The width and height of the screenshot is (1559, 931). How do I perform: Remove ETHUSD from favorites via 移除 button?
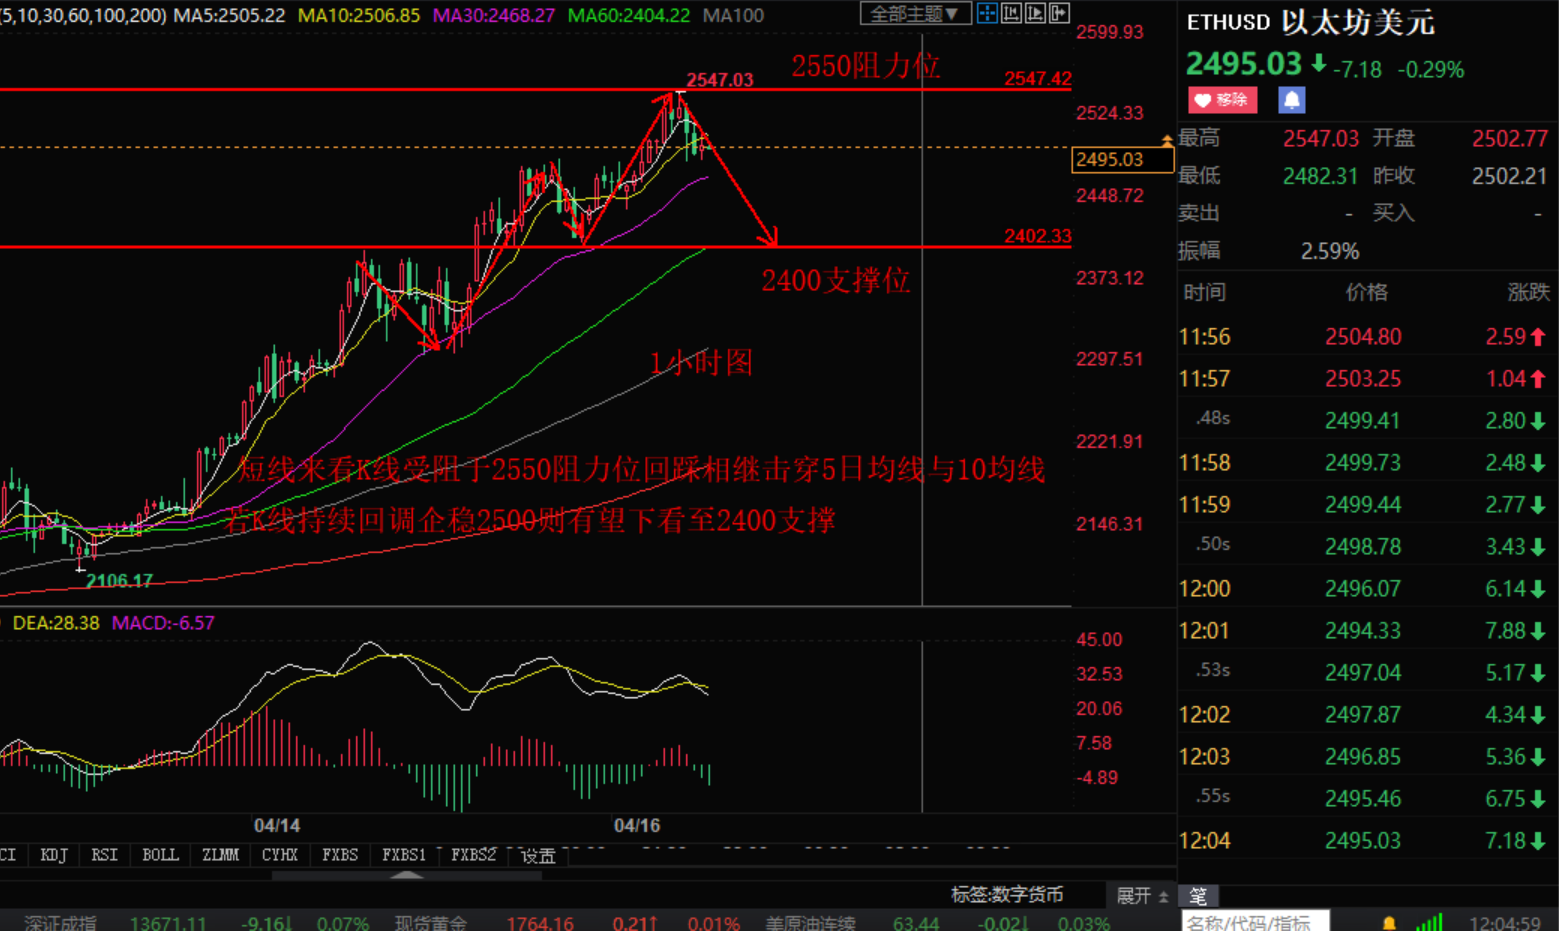click(1222, 100)
